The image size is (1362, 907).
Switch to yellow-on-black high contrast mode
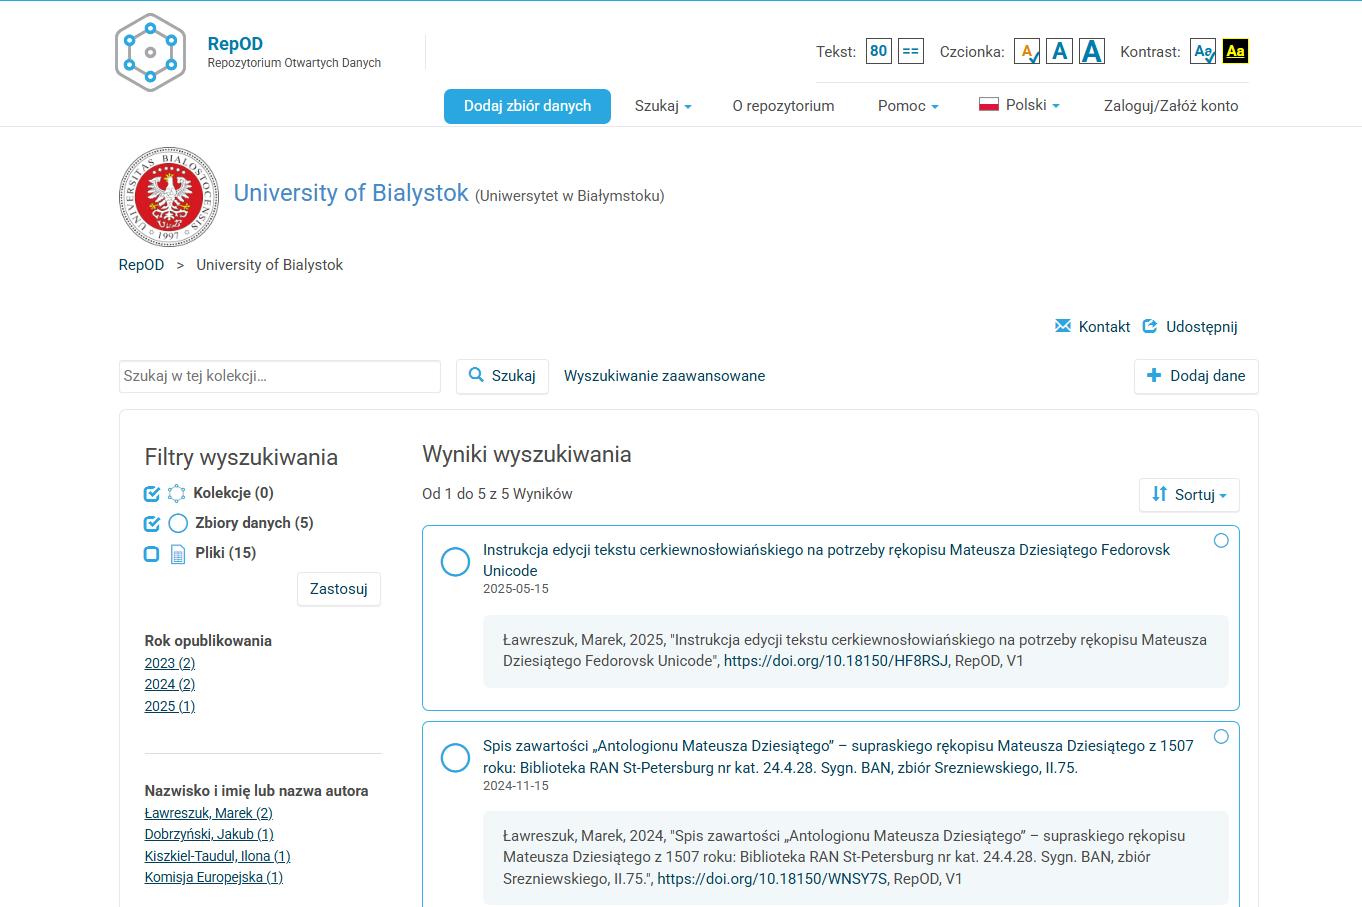1236,51
